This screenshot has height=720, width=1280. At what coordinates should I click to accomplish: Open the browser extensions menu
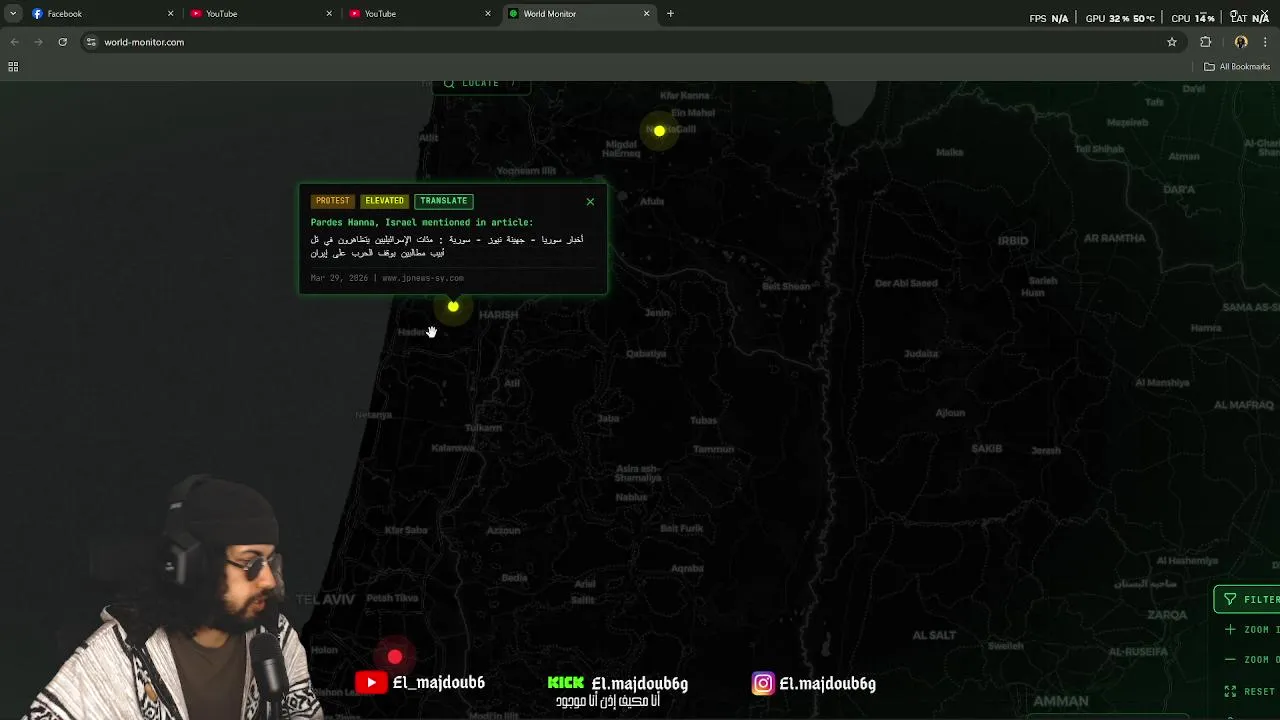coord(1206,42)
